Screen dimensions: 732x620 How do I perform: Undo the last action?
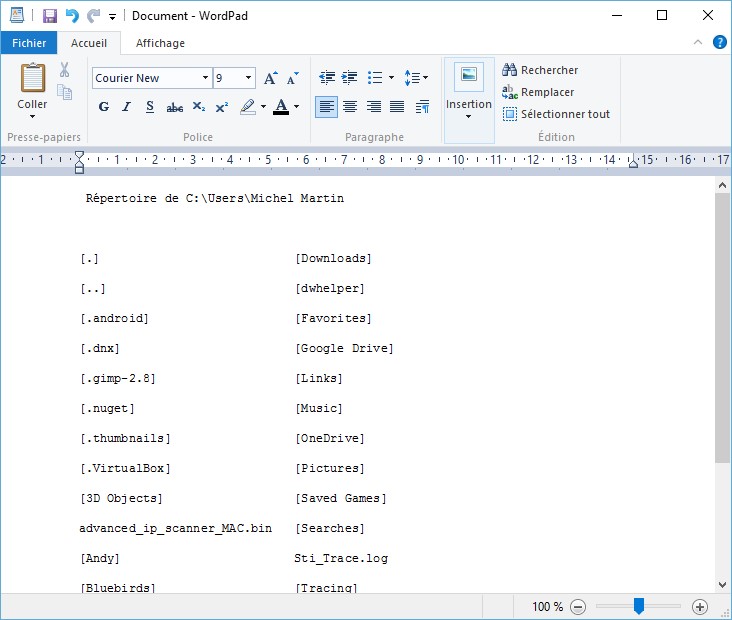point(72,16)
